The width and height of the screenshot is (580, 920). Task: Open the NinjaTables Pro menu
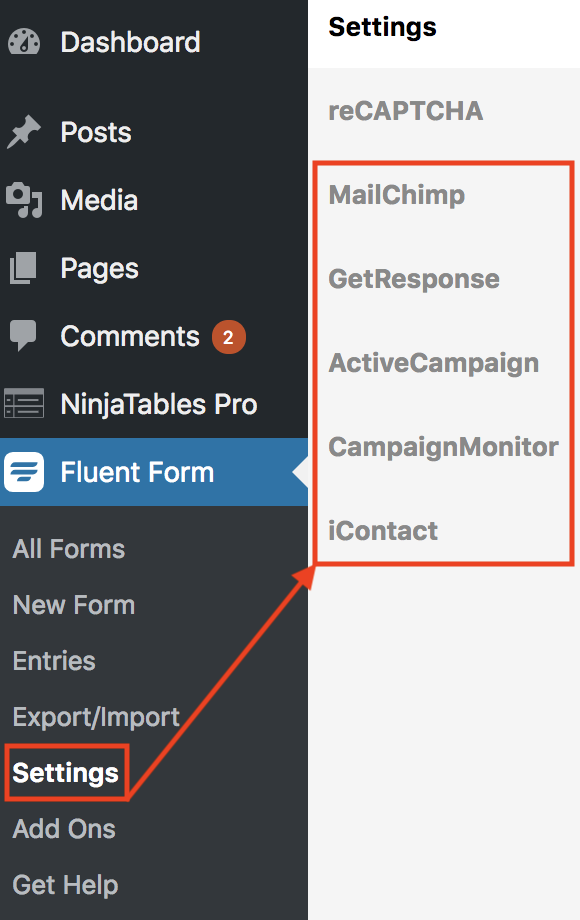pyautogui.click(x=154, y=404)
